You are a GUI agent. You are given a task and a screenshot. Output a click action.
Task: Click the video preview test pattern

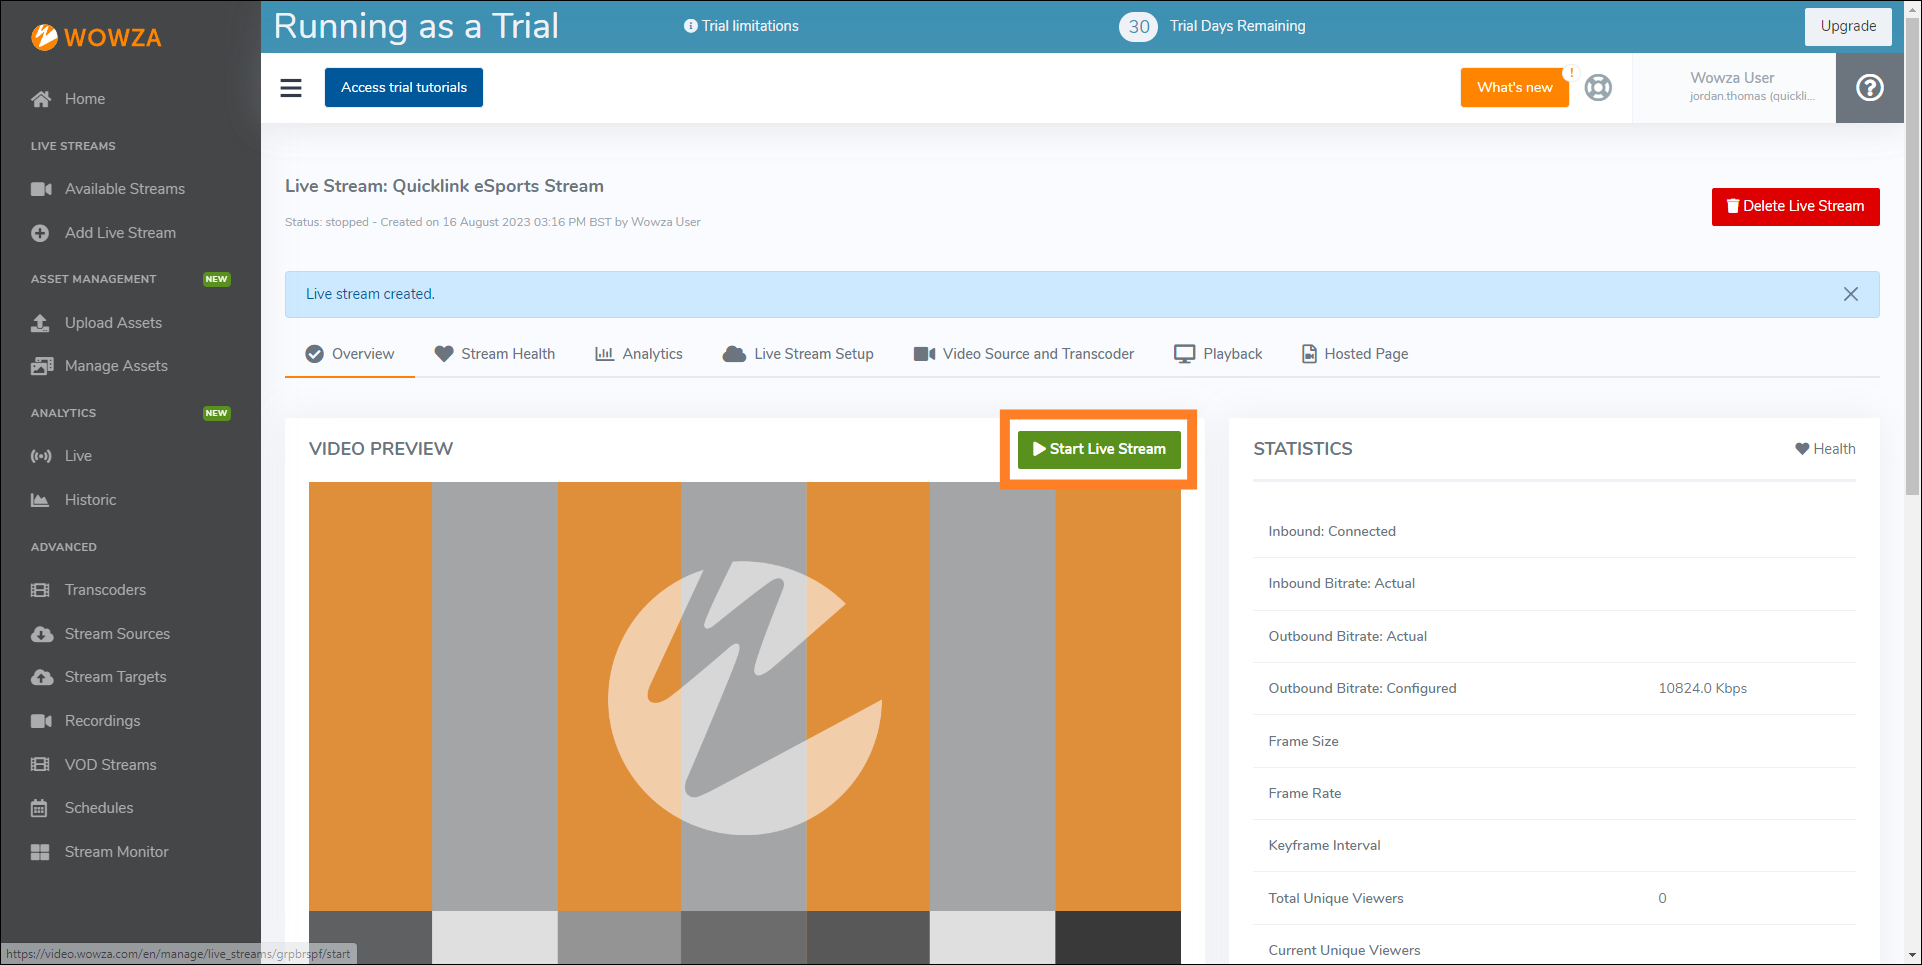[x=744, y=700]
